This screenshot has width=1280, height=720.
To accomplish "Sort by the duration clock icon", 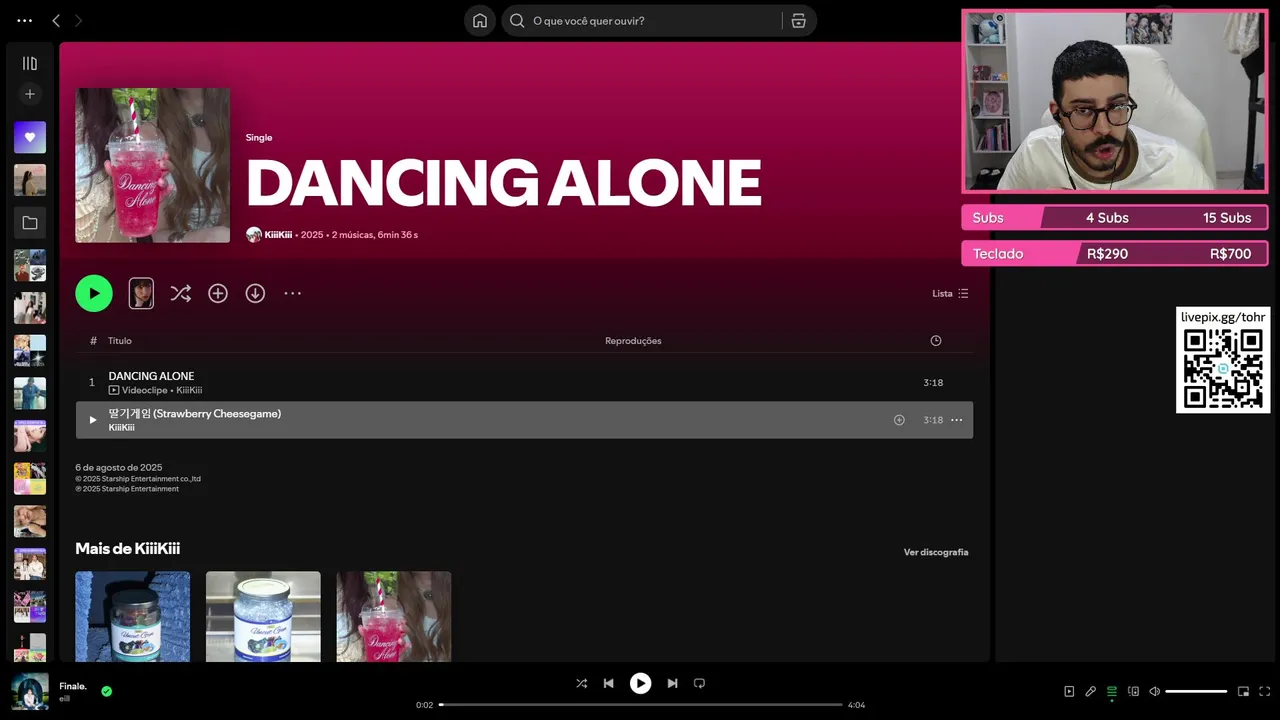I will coord(936,341).
